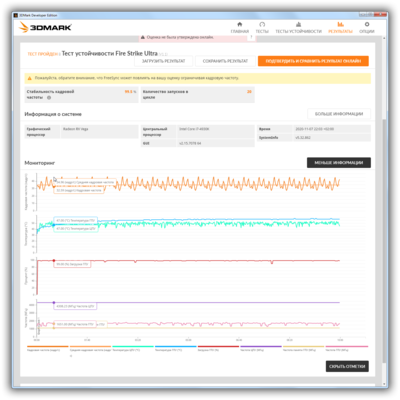
Task: Click the 3DMARK logo
Action: coord(46,27)
